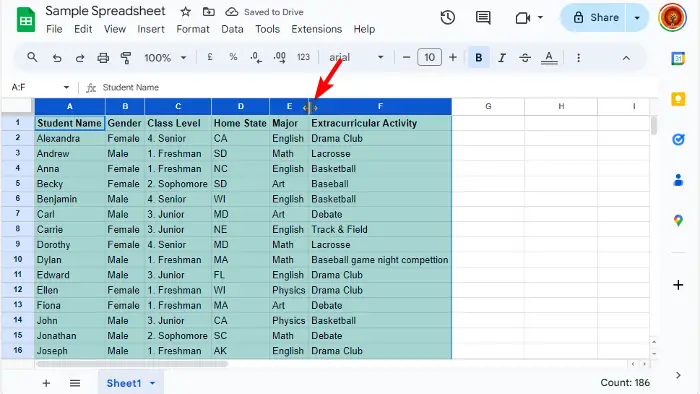Open Google Tasks side panel
Viewport: 700px width, 394px height.
pos(678,139)
